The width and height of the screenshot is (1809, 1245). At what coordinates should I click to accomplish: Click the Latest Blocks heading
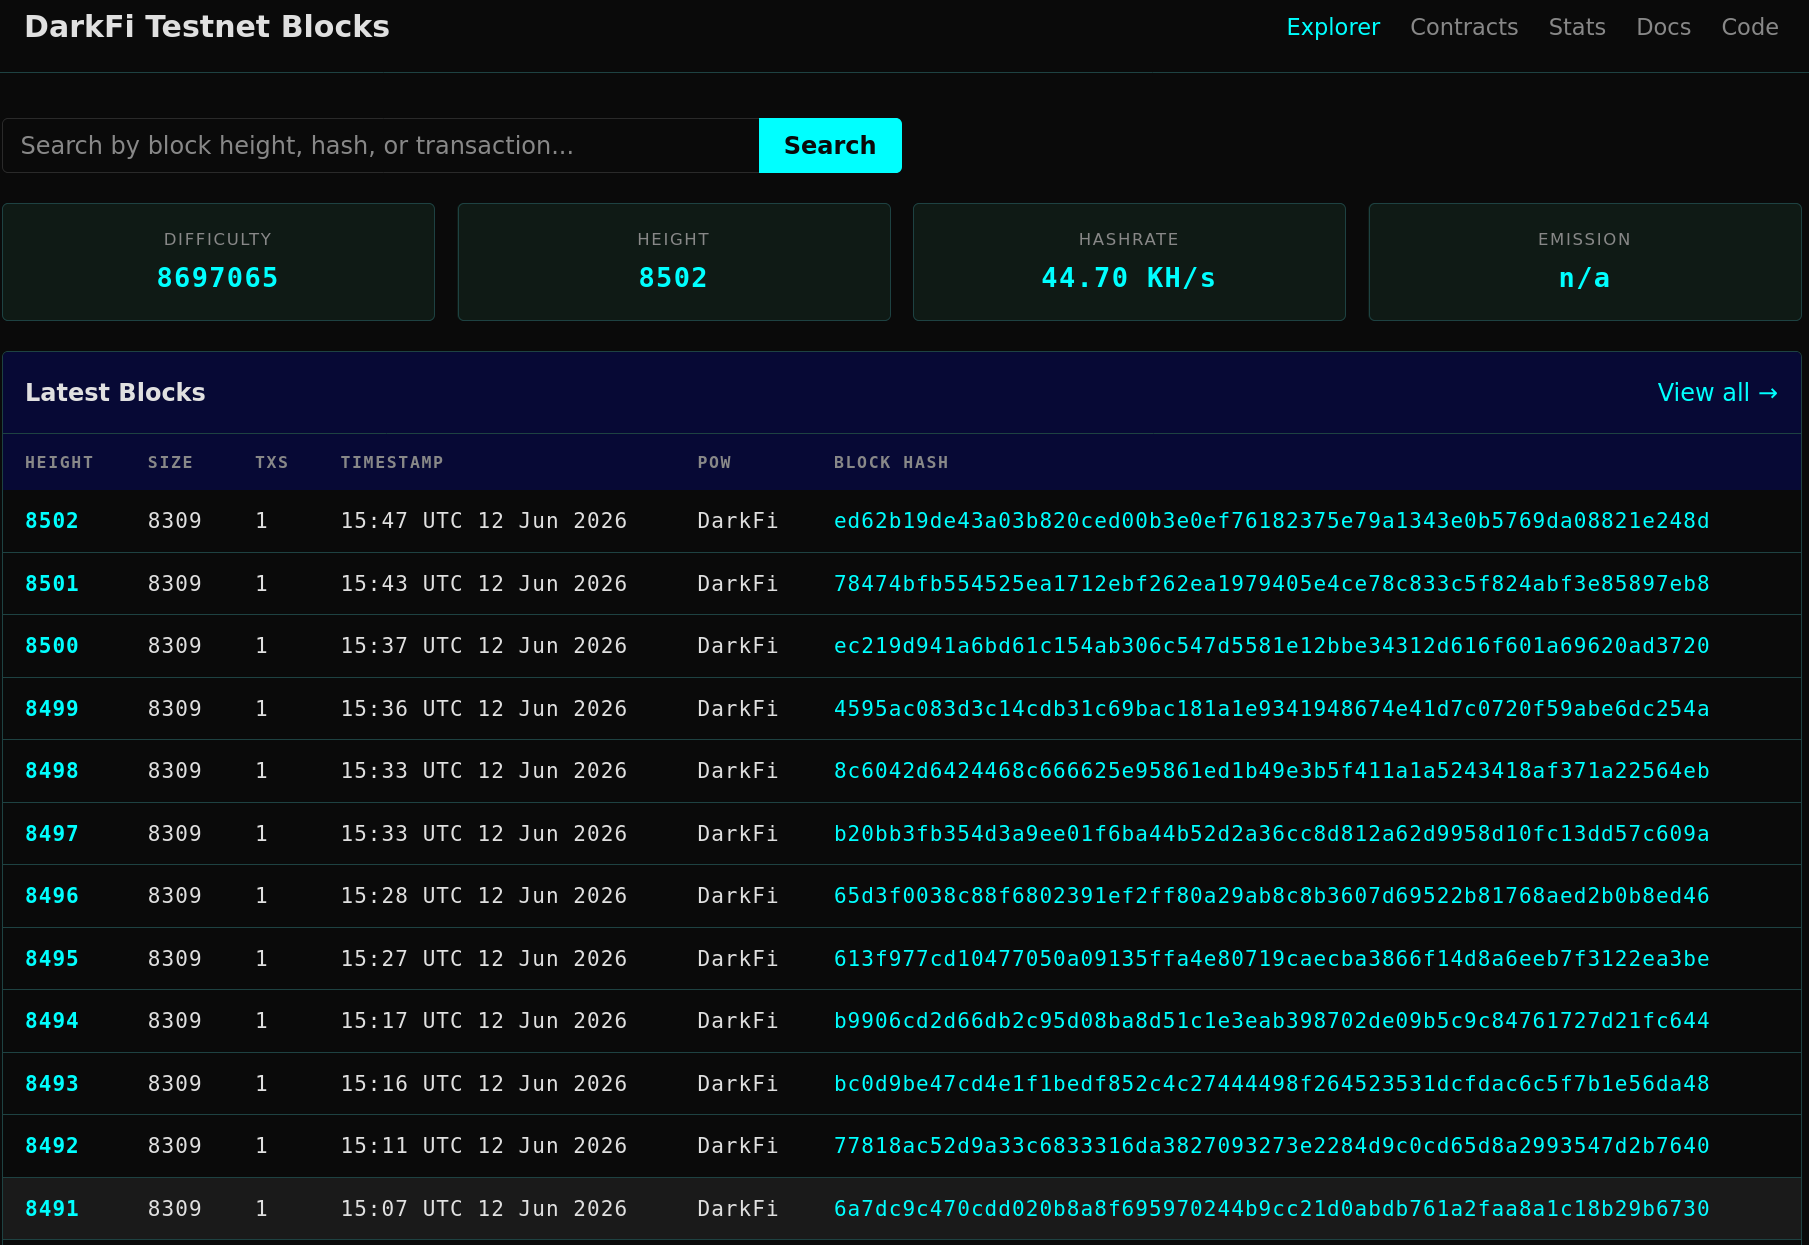click(x=115, y=393)
